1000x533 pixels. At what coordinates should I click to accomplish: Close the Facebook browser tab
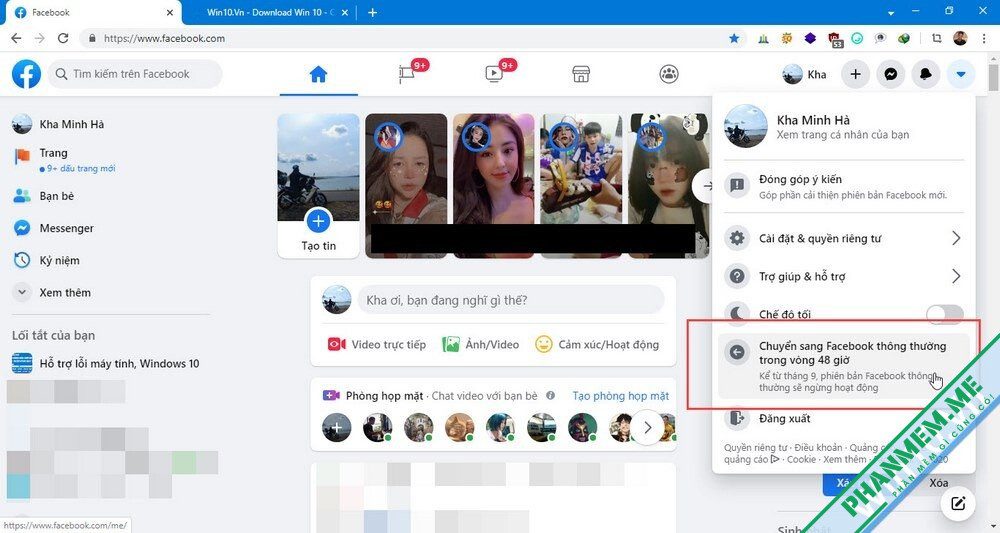(170, 12)
